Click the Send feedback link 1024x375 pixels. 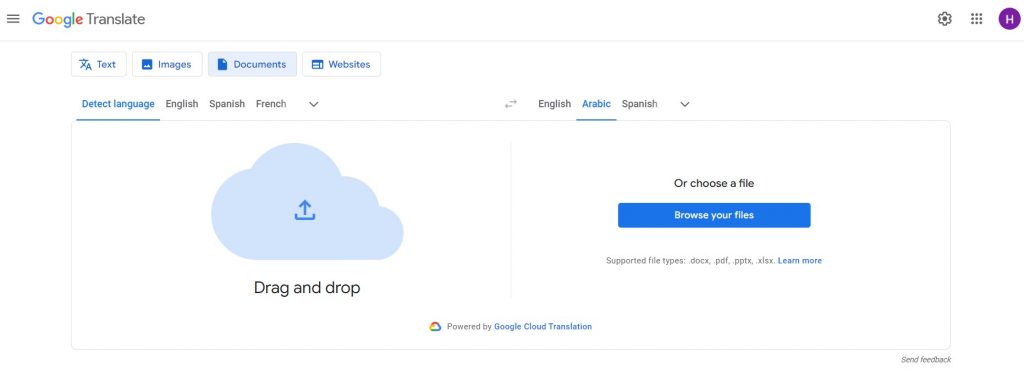pyautogui.click(x=925, y=360)
